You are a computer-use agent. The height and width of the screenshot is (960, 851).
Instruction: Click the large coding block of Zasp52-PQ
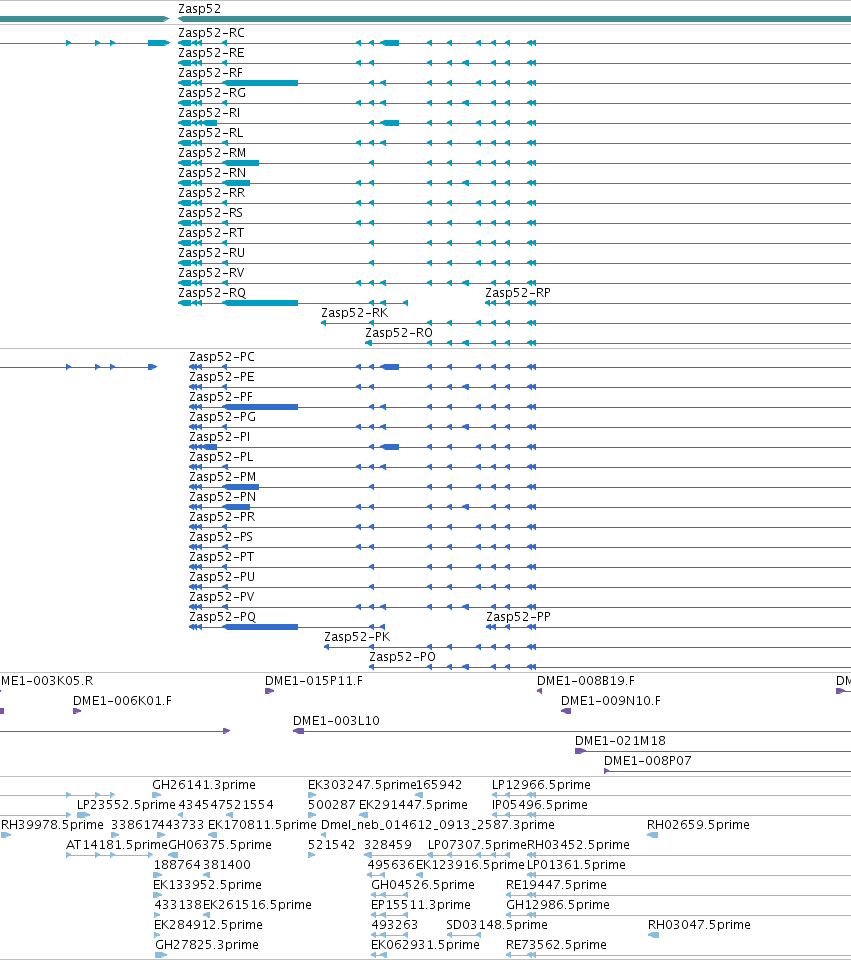pyautogui.click(x=261, y=628)
